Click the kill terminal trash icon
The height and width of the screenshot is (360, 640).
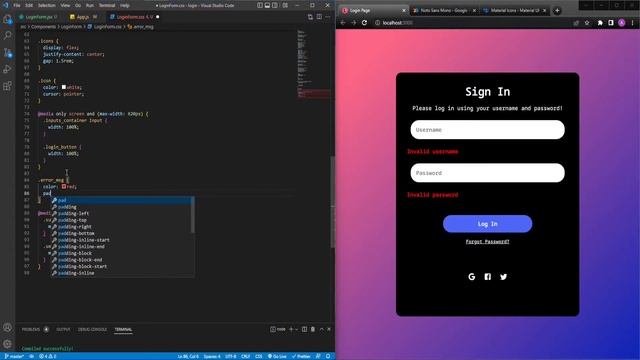tap(313, 329)
